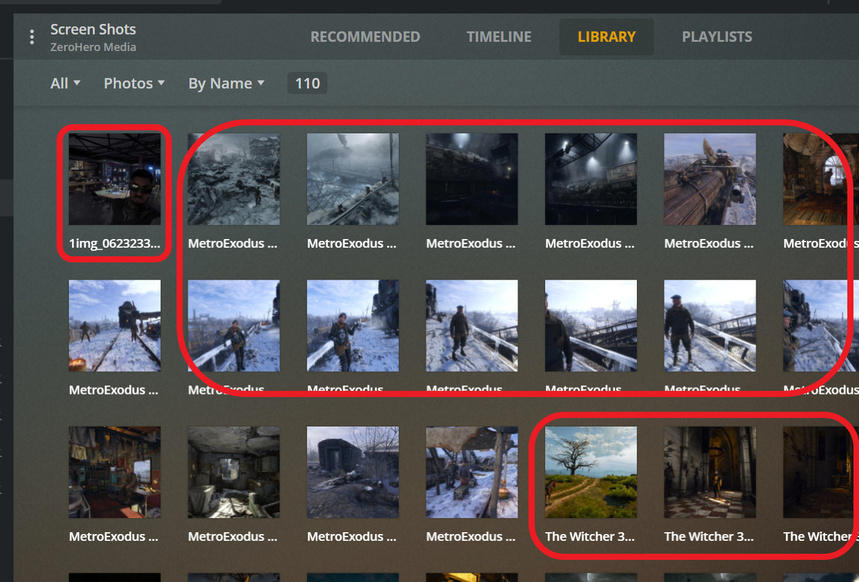Viewport: 859px width, 582px height.
Task: Click the 110 item count badge
Action: (x=307, y=83)
